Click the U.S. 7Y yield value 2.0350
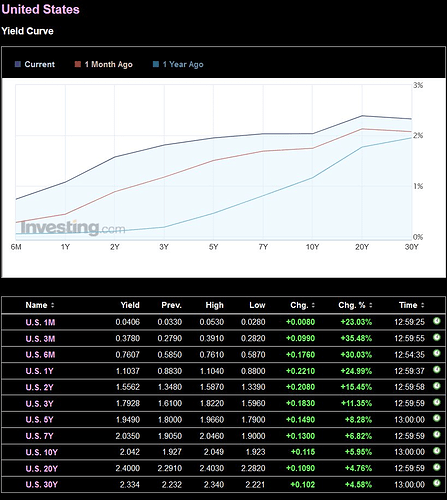447x500 pixels. coord(128,436)
